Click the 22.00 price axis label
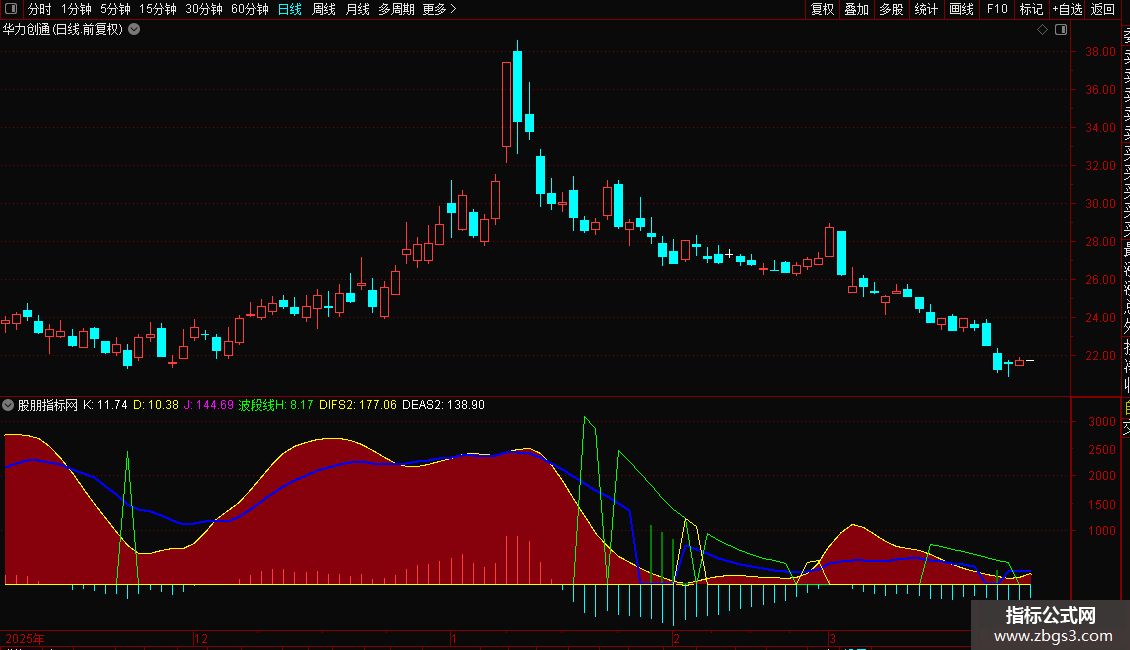1130x650 pixels. click(x=1100, y=356)
